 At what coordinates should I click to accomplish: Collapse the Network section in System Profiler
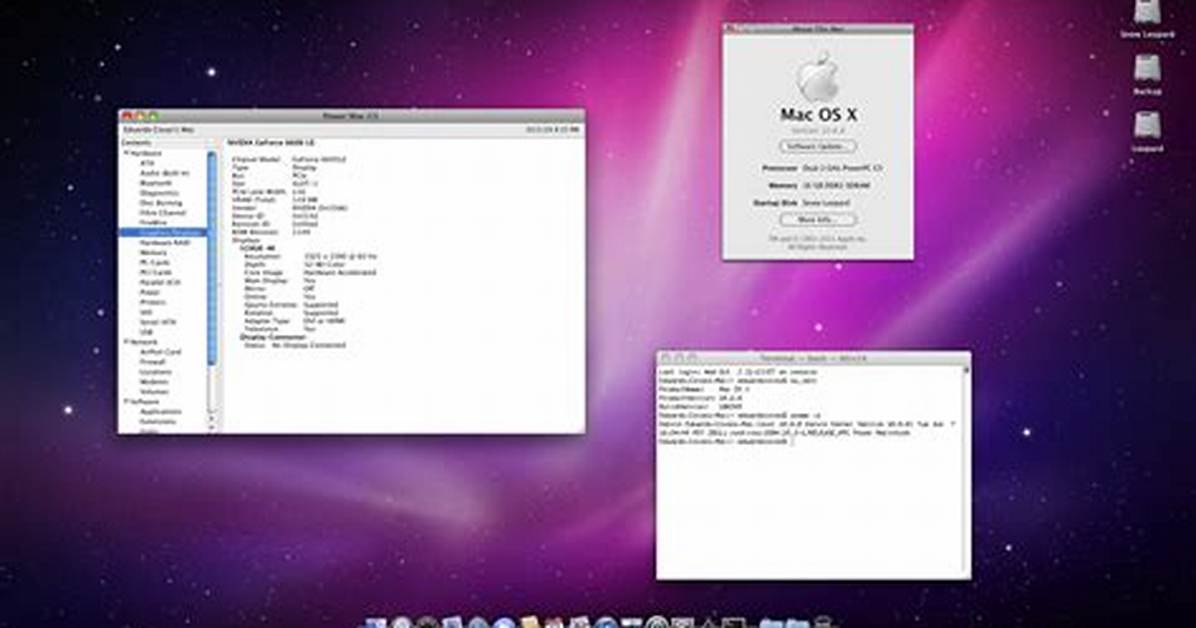coord(127,342)
